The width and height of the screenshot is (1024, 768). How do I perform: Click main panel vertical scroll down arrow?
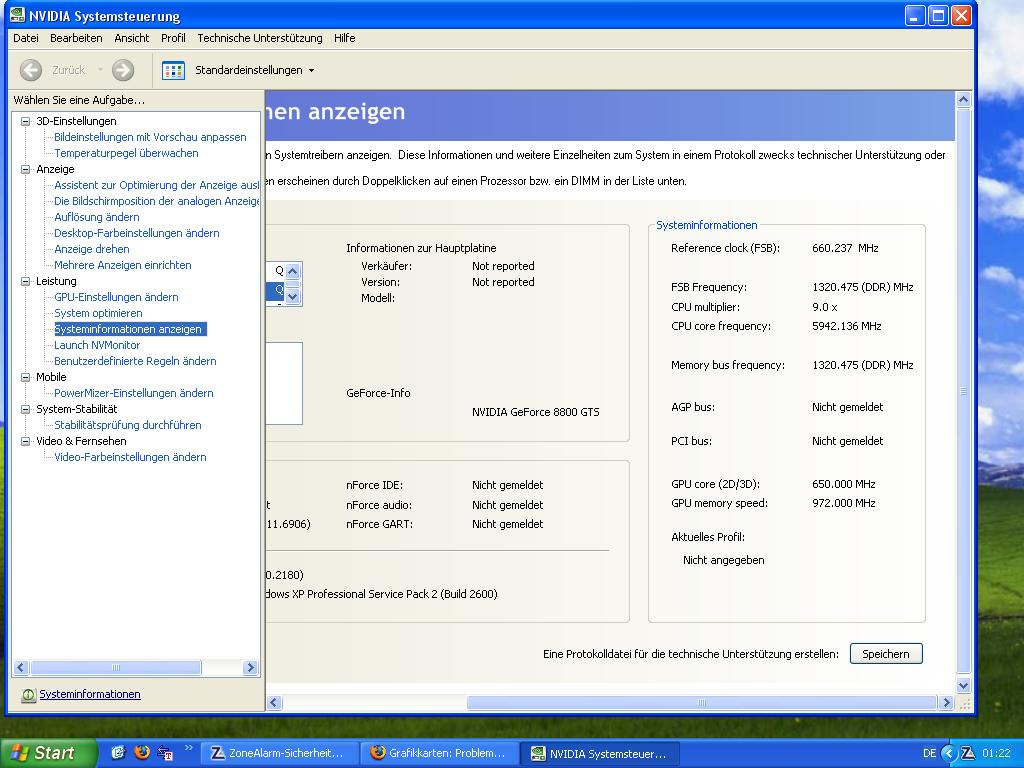coord(963,685)
